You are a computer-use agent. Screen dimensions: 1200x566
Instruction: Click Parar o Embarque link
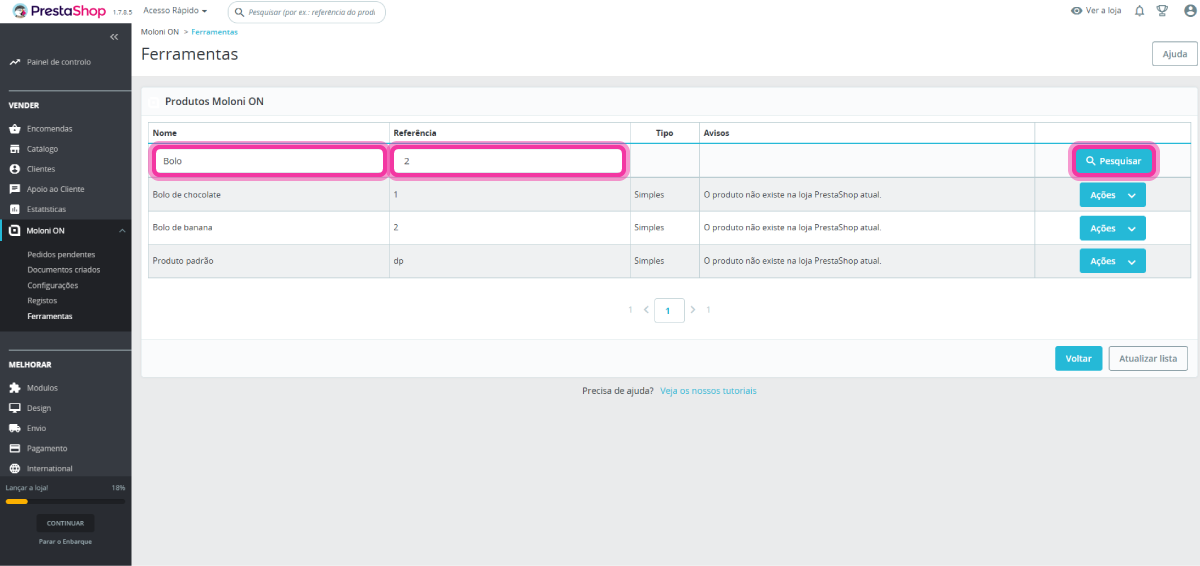(65, 541)
